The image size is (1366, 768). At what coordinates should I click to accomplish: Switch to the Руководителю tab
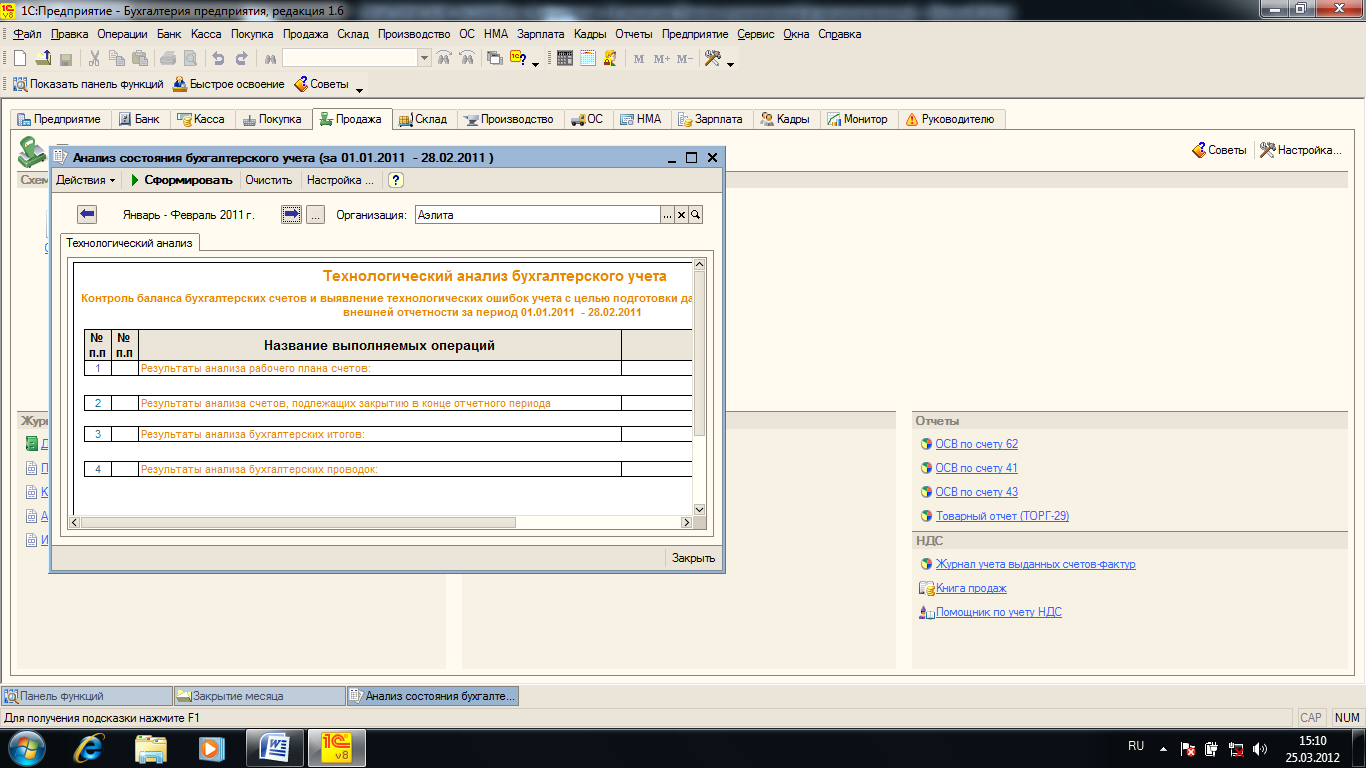[950, 119]
